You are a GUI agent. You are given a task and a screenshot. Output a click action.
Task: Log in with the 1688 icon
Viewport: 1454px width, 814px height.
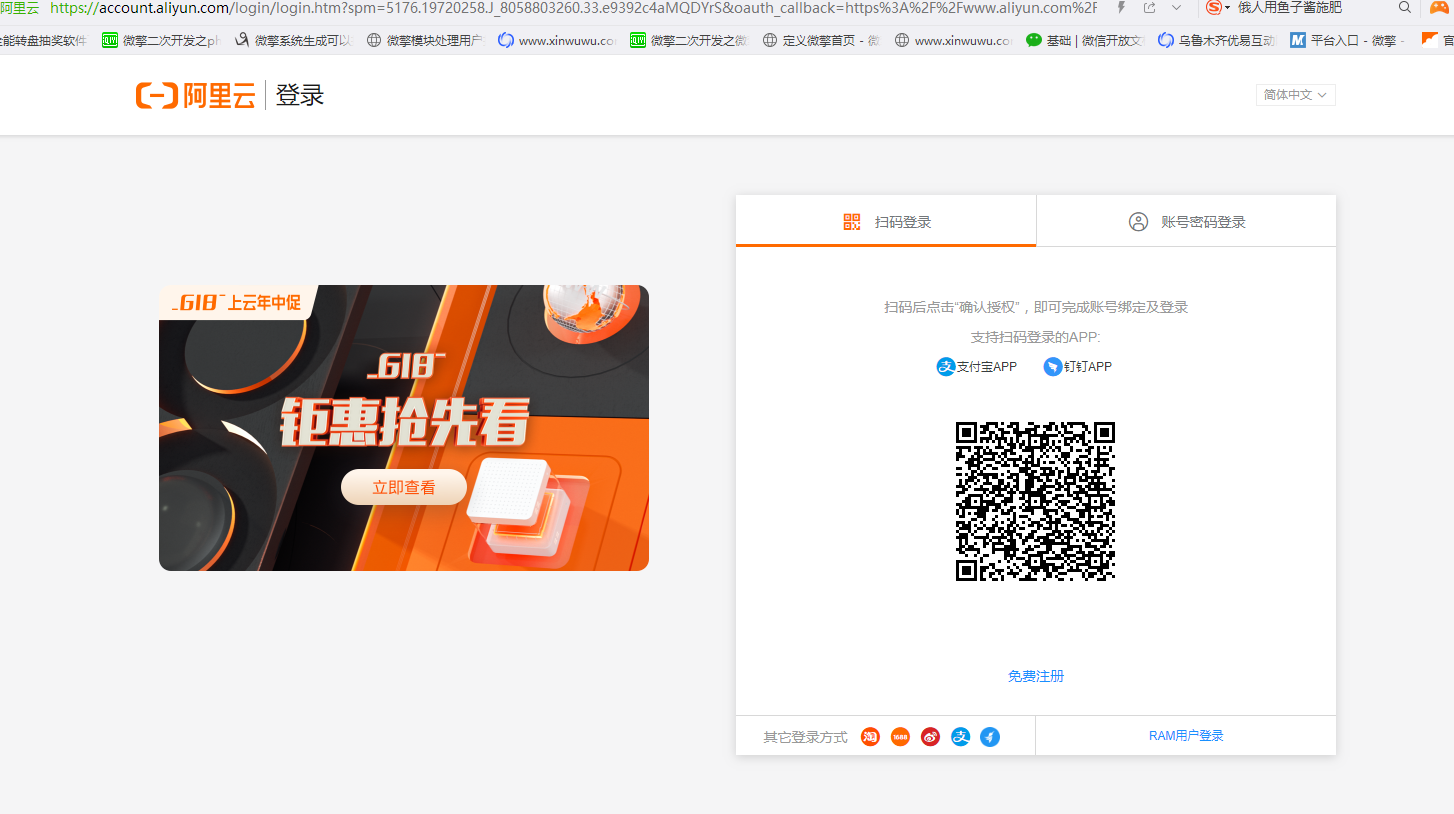900,737
